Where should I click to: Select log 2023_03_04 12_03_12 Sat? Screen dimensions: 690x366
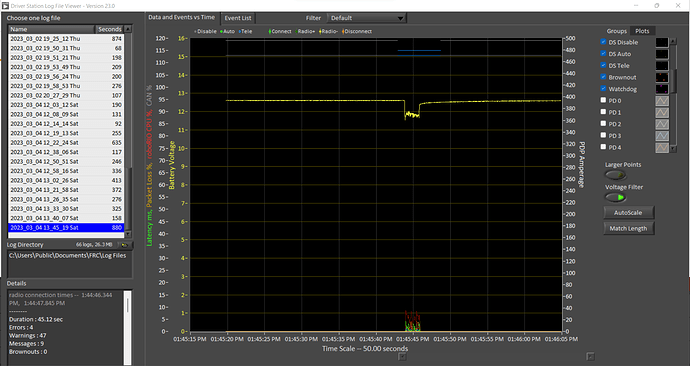[66, 105]
